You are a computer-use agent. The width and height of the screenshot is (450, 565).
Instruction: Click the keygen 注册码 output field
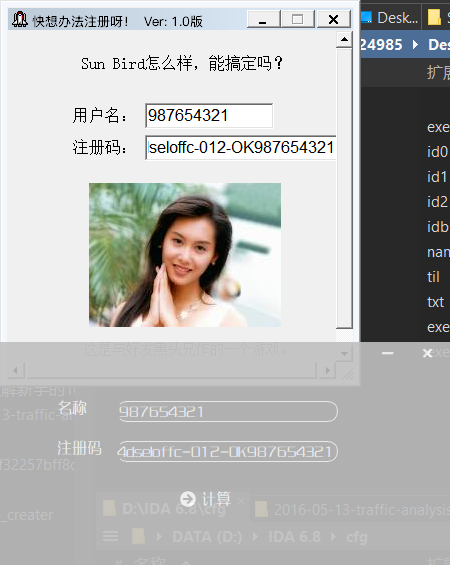click(228, 451)
